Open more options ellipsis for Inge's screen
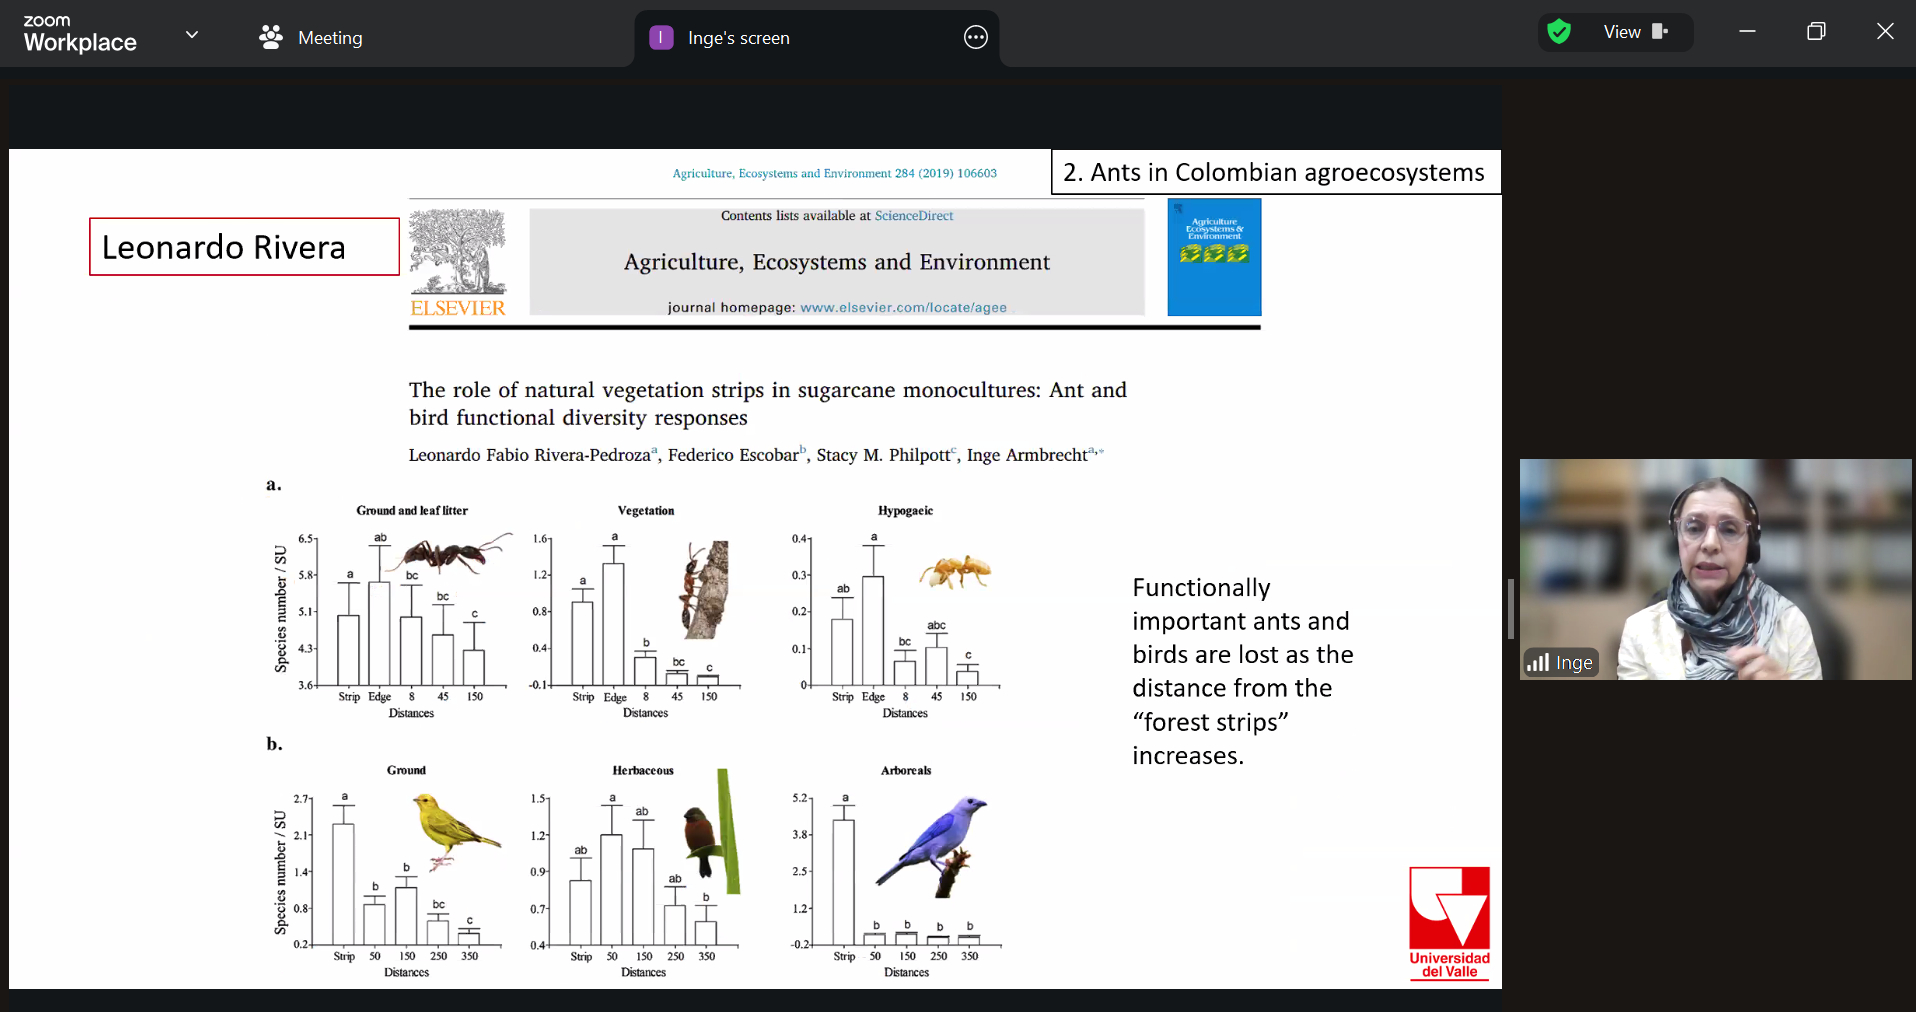This screenshot has height=1012, width=1916. pos(975,38)
